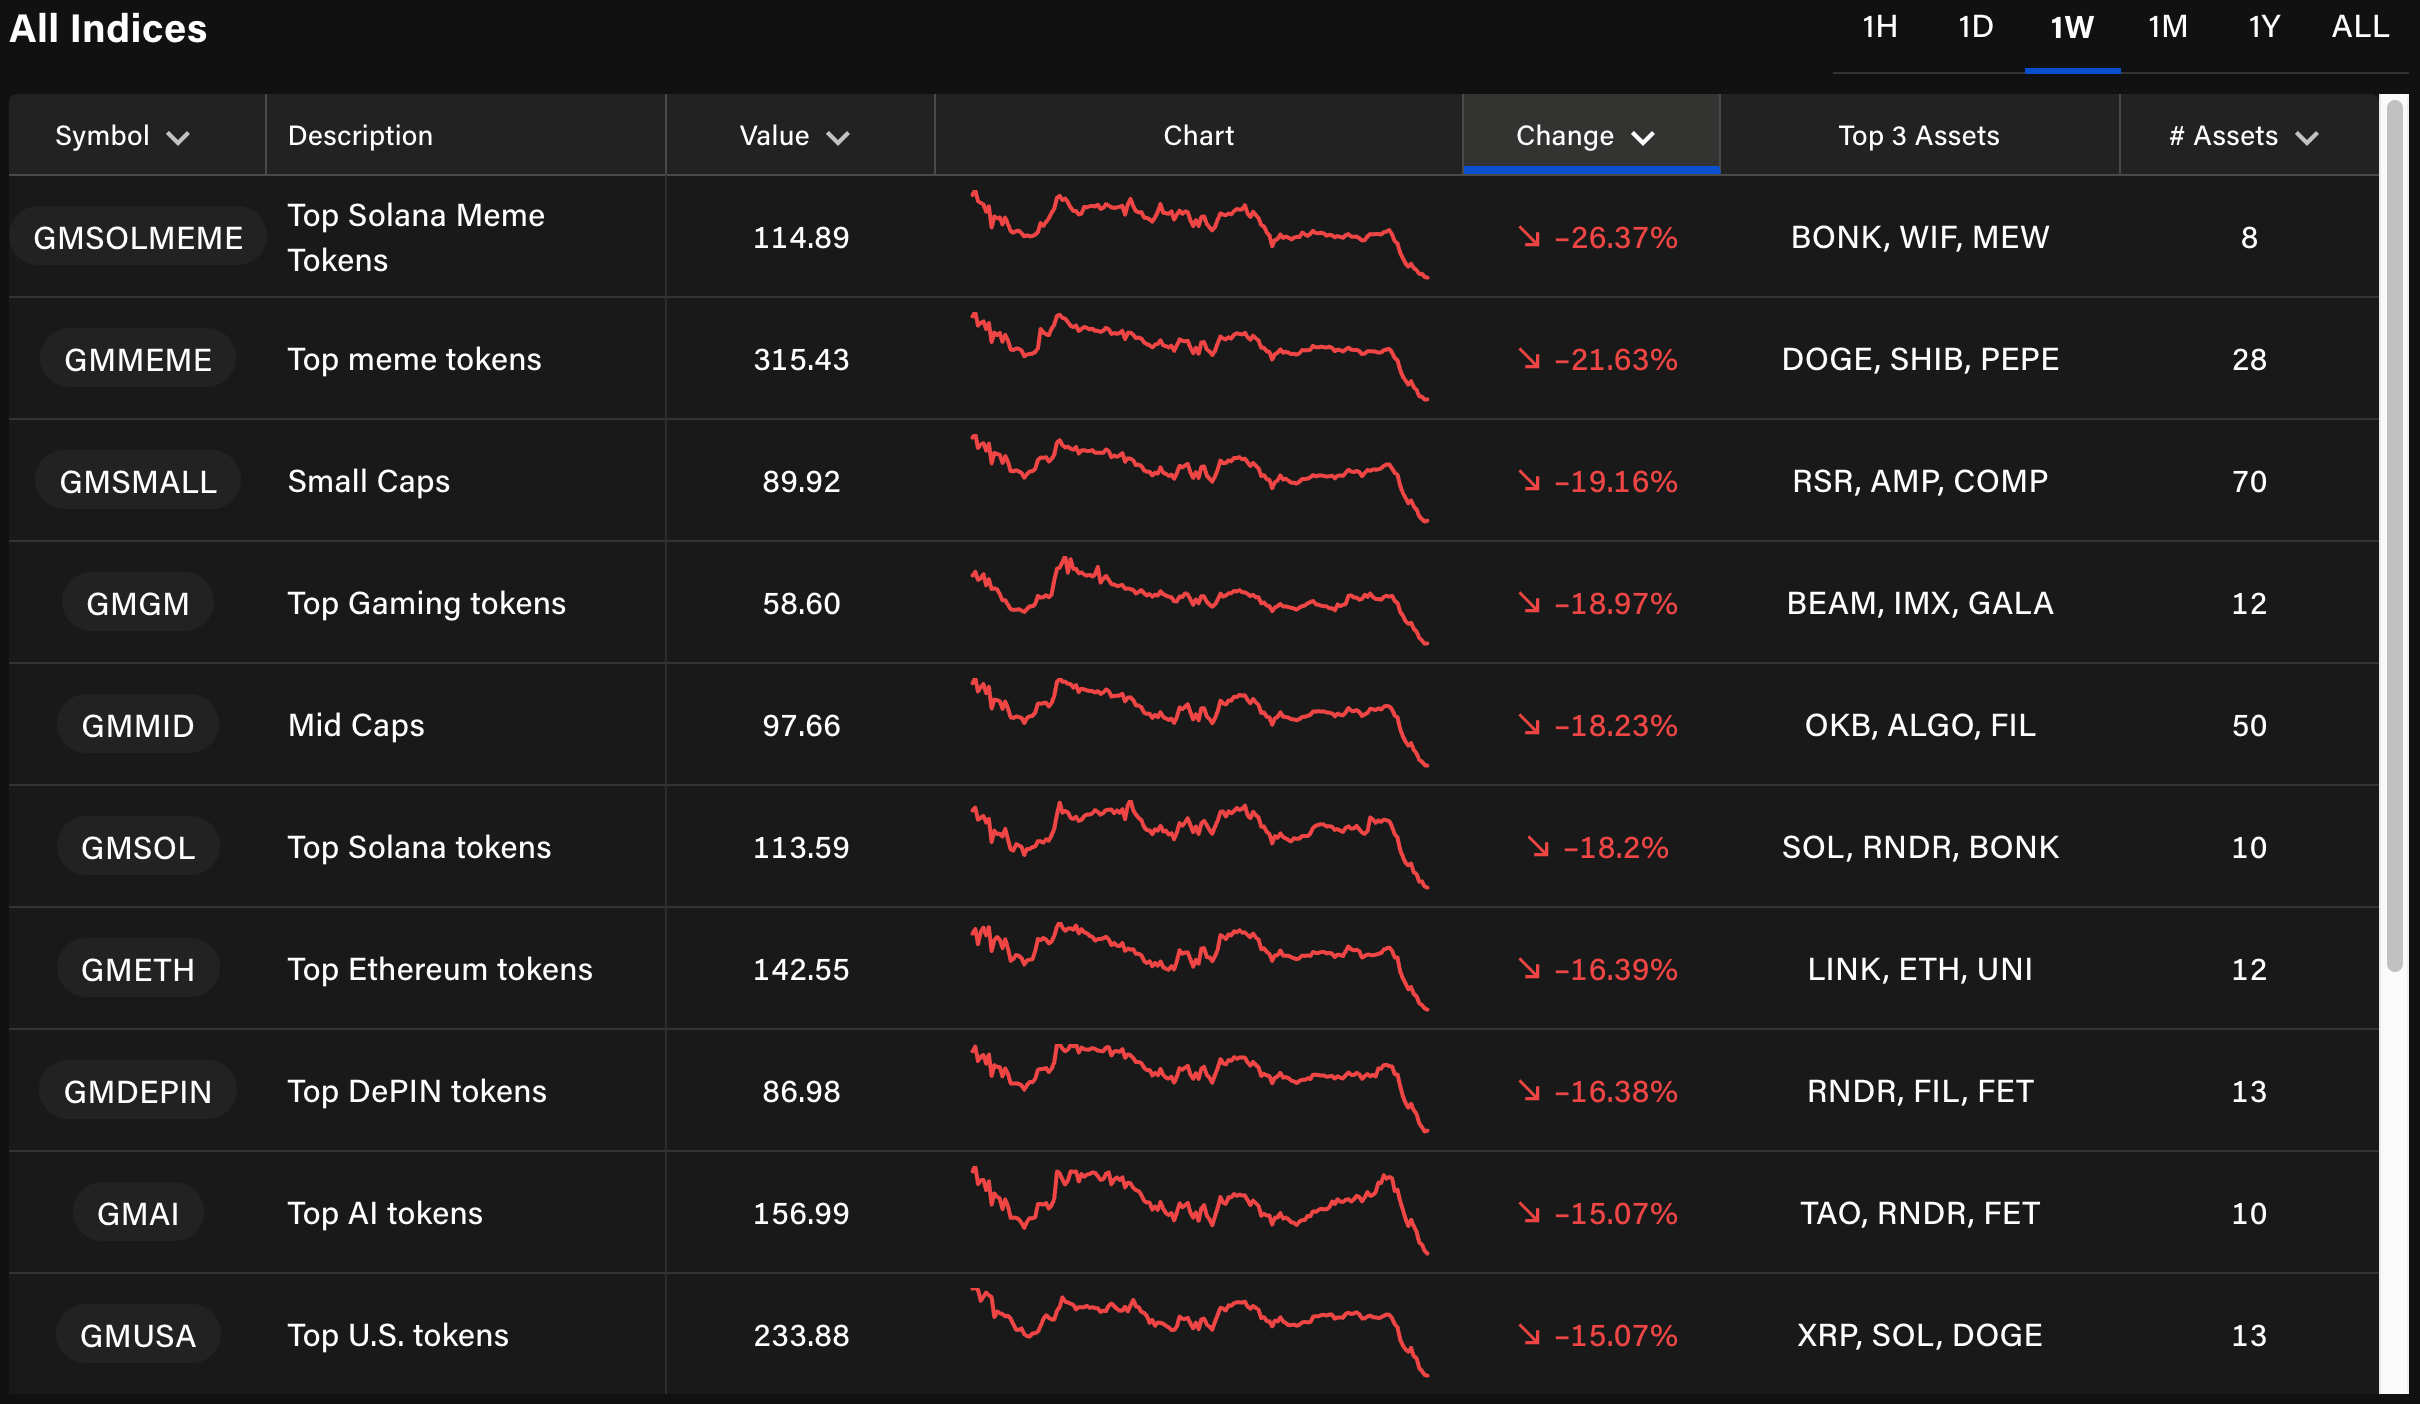Open the GMGM weekly sparkline chart
2420x1404 pixels.
pyautogui.click(x=1198, y=601)
